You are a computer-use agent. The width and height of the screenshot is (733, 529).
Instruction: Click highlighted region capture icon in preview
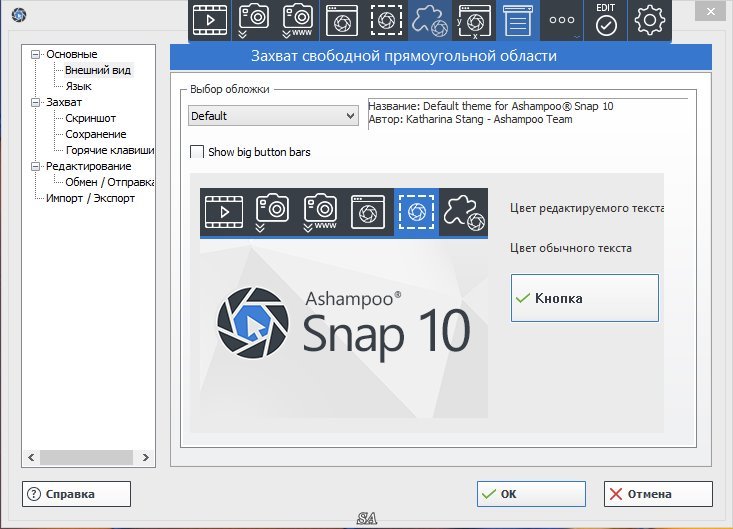(416, 212)
